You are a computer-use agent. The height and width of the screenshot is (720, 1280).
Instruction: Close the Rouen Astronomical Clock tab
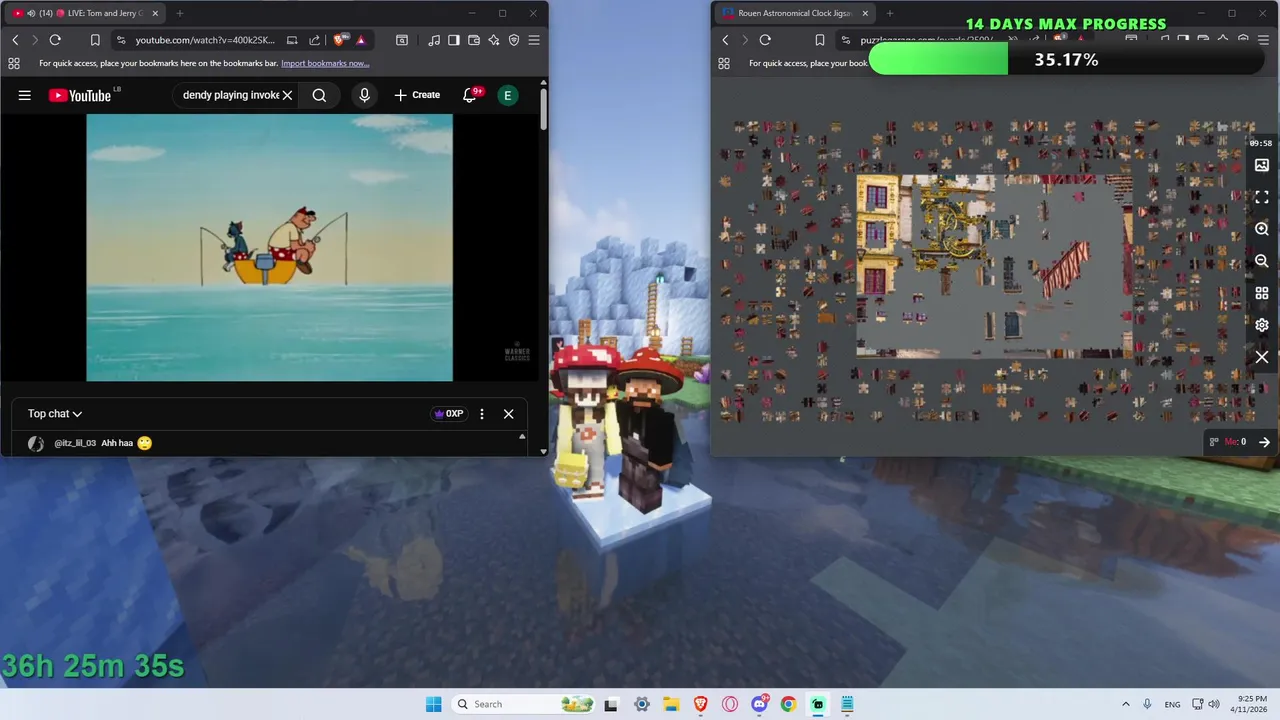(865, 13)
